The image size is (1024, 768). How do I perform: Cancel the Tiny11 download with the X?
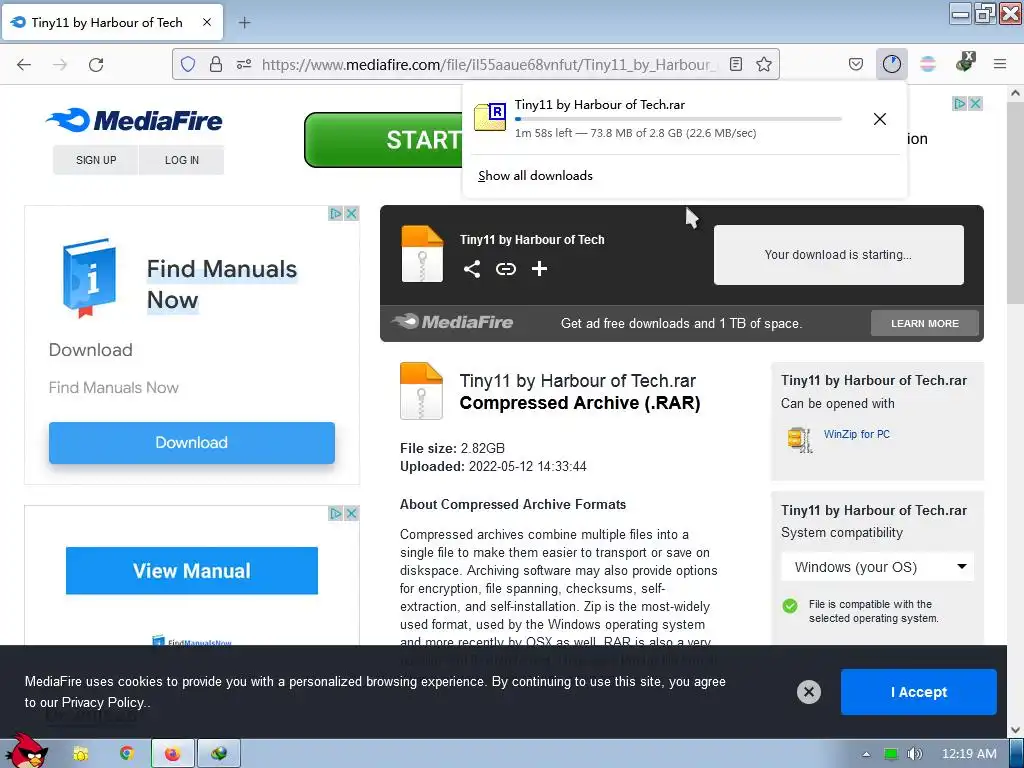(x=880, y=119)
